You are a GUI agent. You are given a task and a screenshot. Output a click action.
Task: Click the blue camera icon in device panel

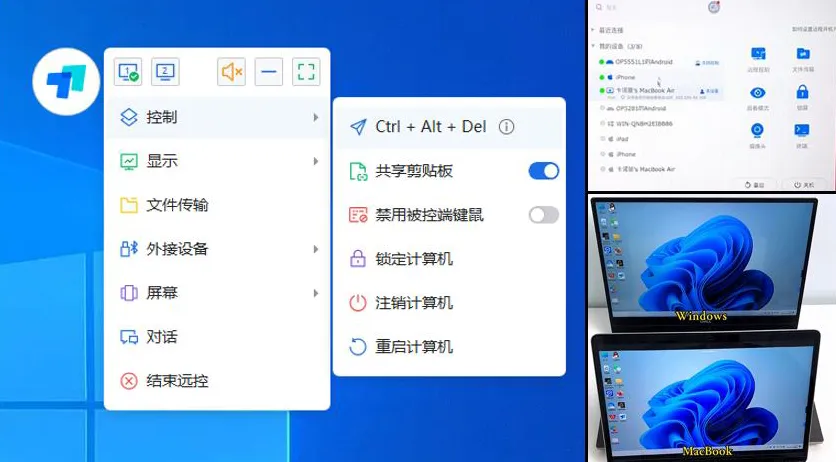pyautogui.click(x=757, y=130)
